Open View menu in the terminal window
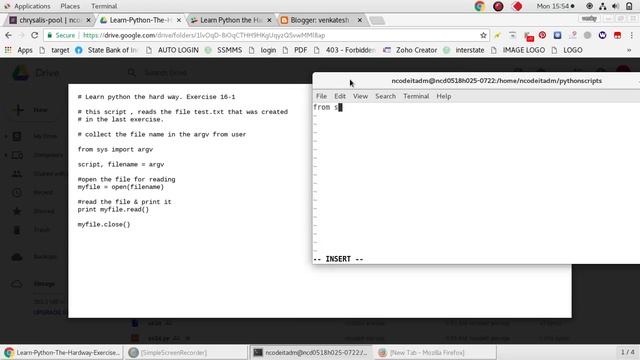Image resolution: width=640 pixels, height=360 pixels. (360, 96)
